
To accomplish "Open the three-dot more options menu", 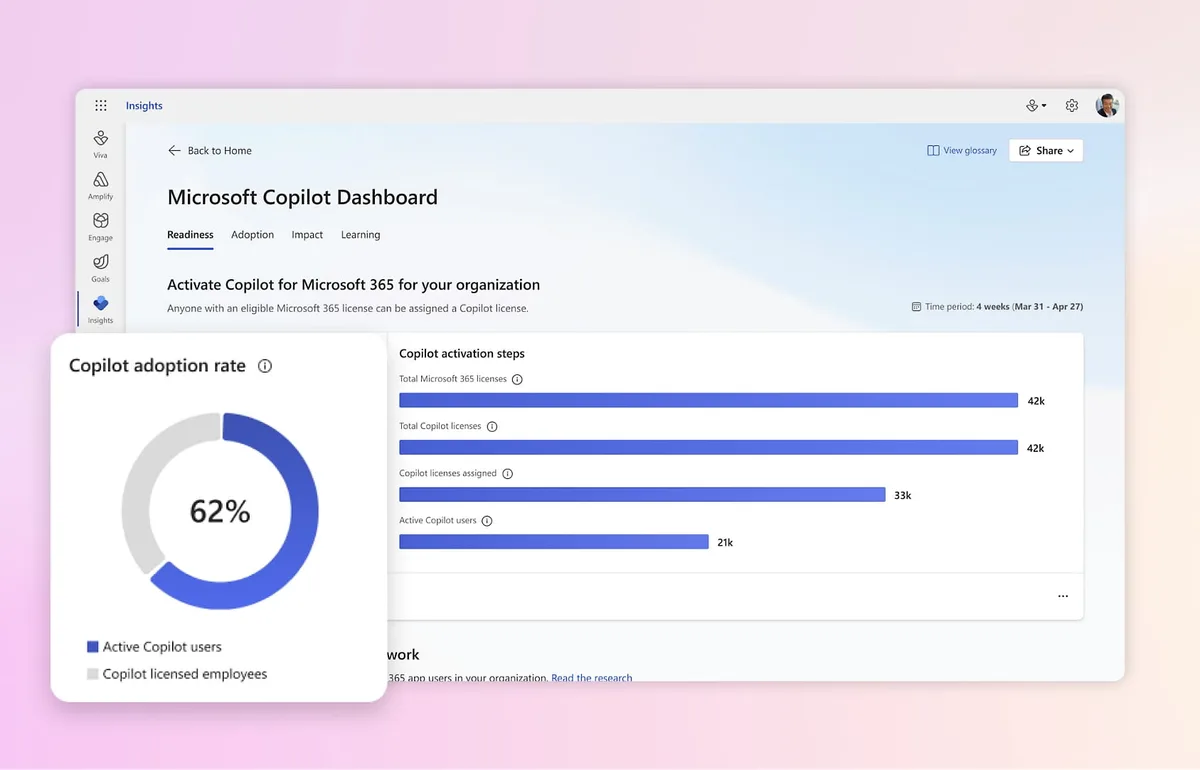I will 1063,597.
